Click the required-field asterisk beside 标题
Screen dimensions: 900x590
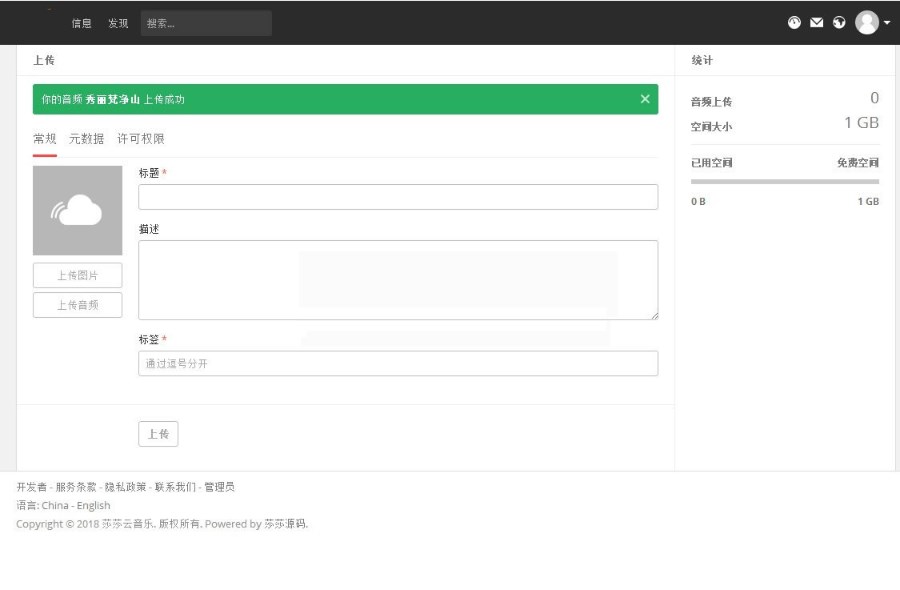[x=163, y=172]
